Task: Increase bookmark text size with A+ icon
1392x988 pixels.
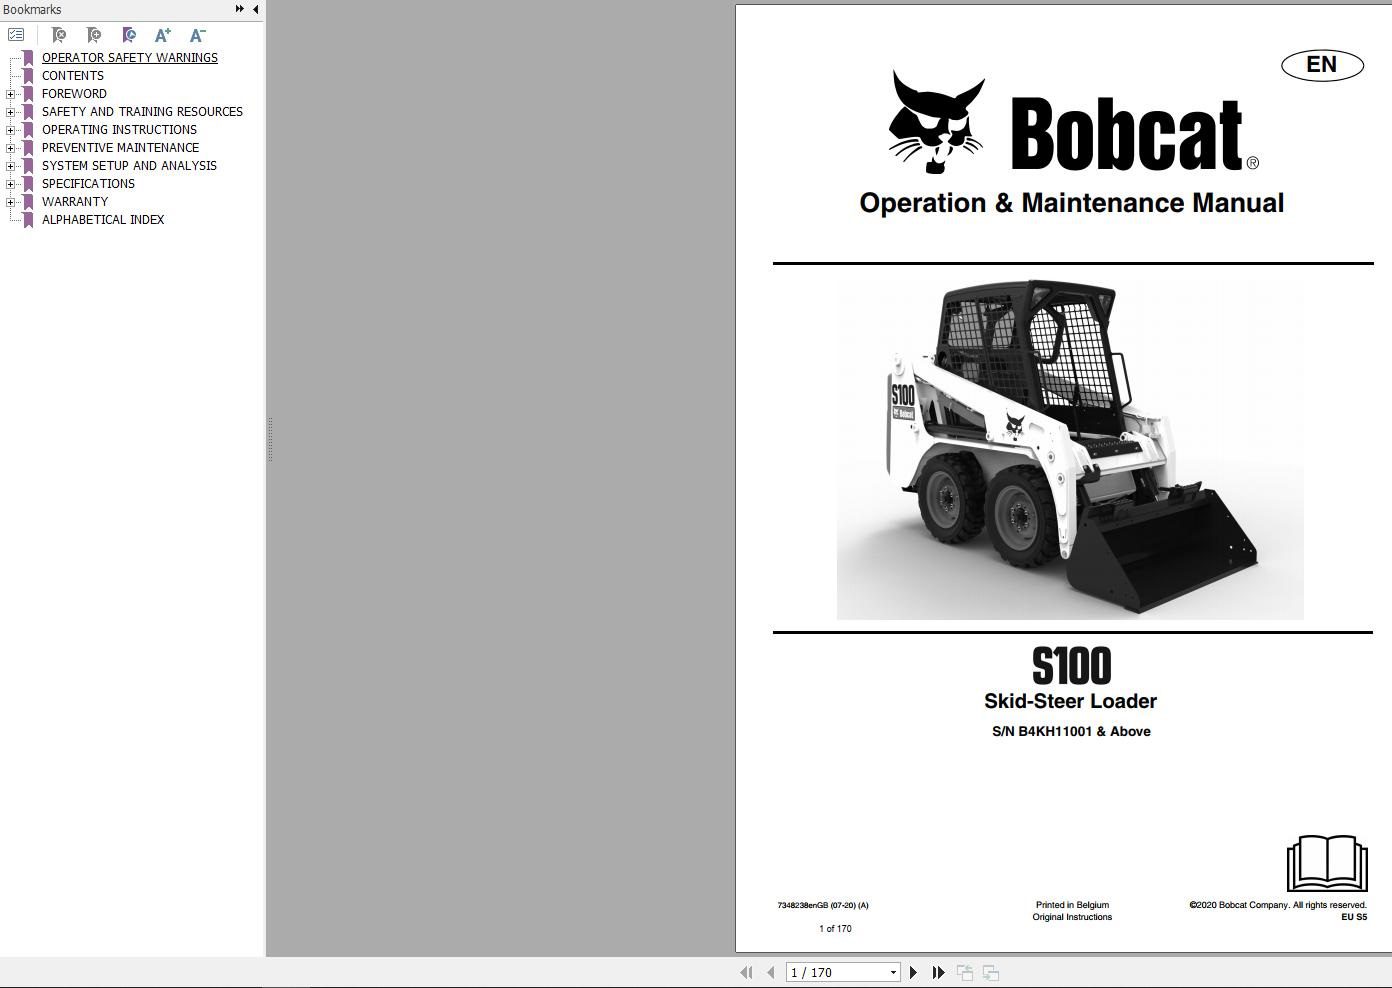Action: point(162,35)
